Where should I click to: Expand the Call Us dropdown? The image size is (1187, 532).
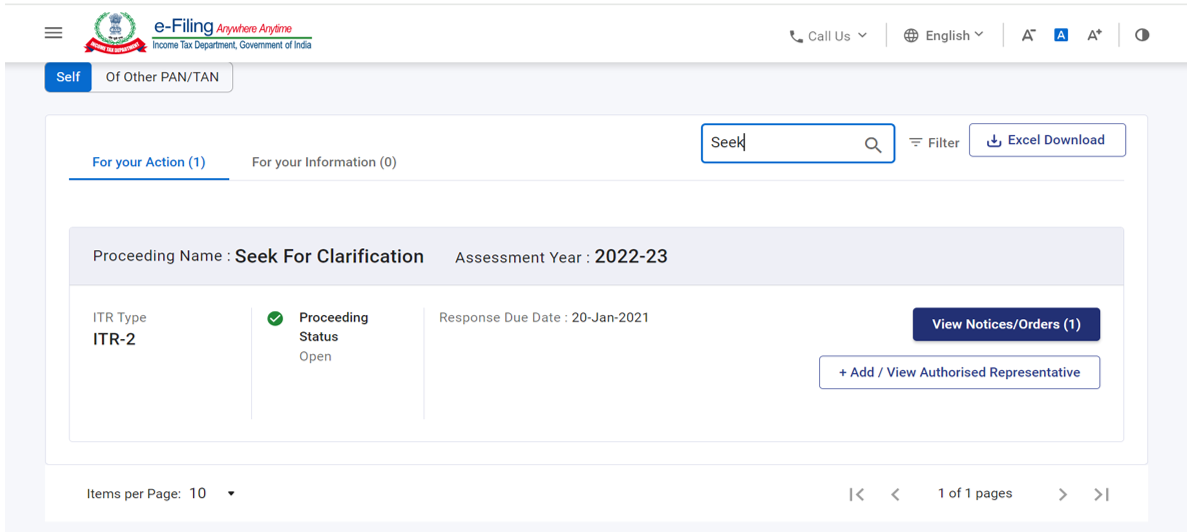point(828,36)
